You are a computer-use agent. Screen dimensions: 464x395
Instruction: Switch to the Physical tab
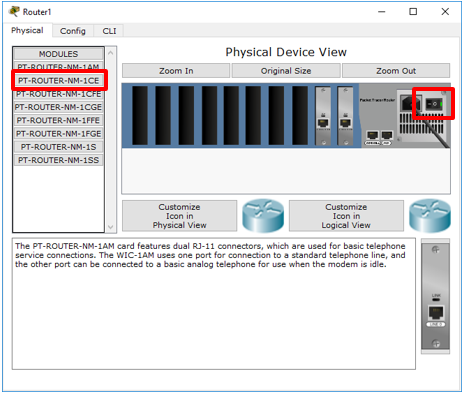click(27, 30)
